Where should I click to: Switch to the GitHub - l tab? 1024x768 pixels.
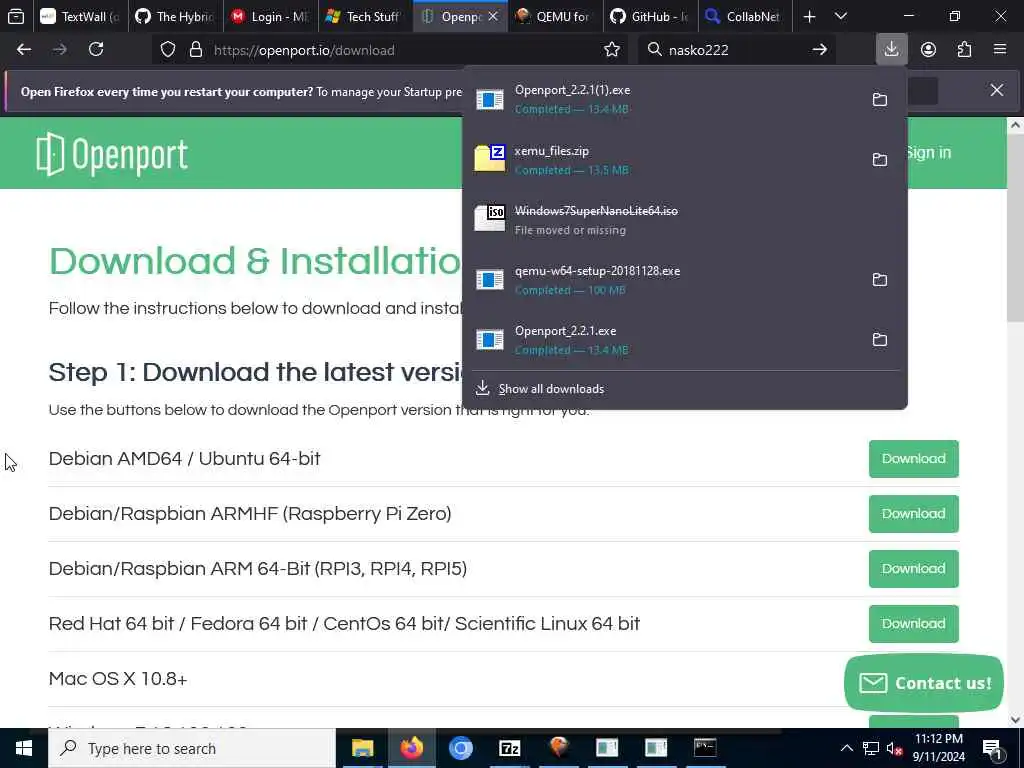pos(650,16)
